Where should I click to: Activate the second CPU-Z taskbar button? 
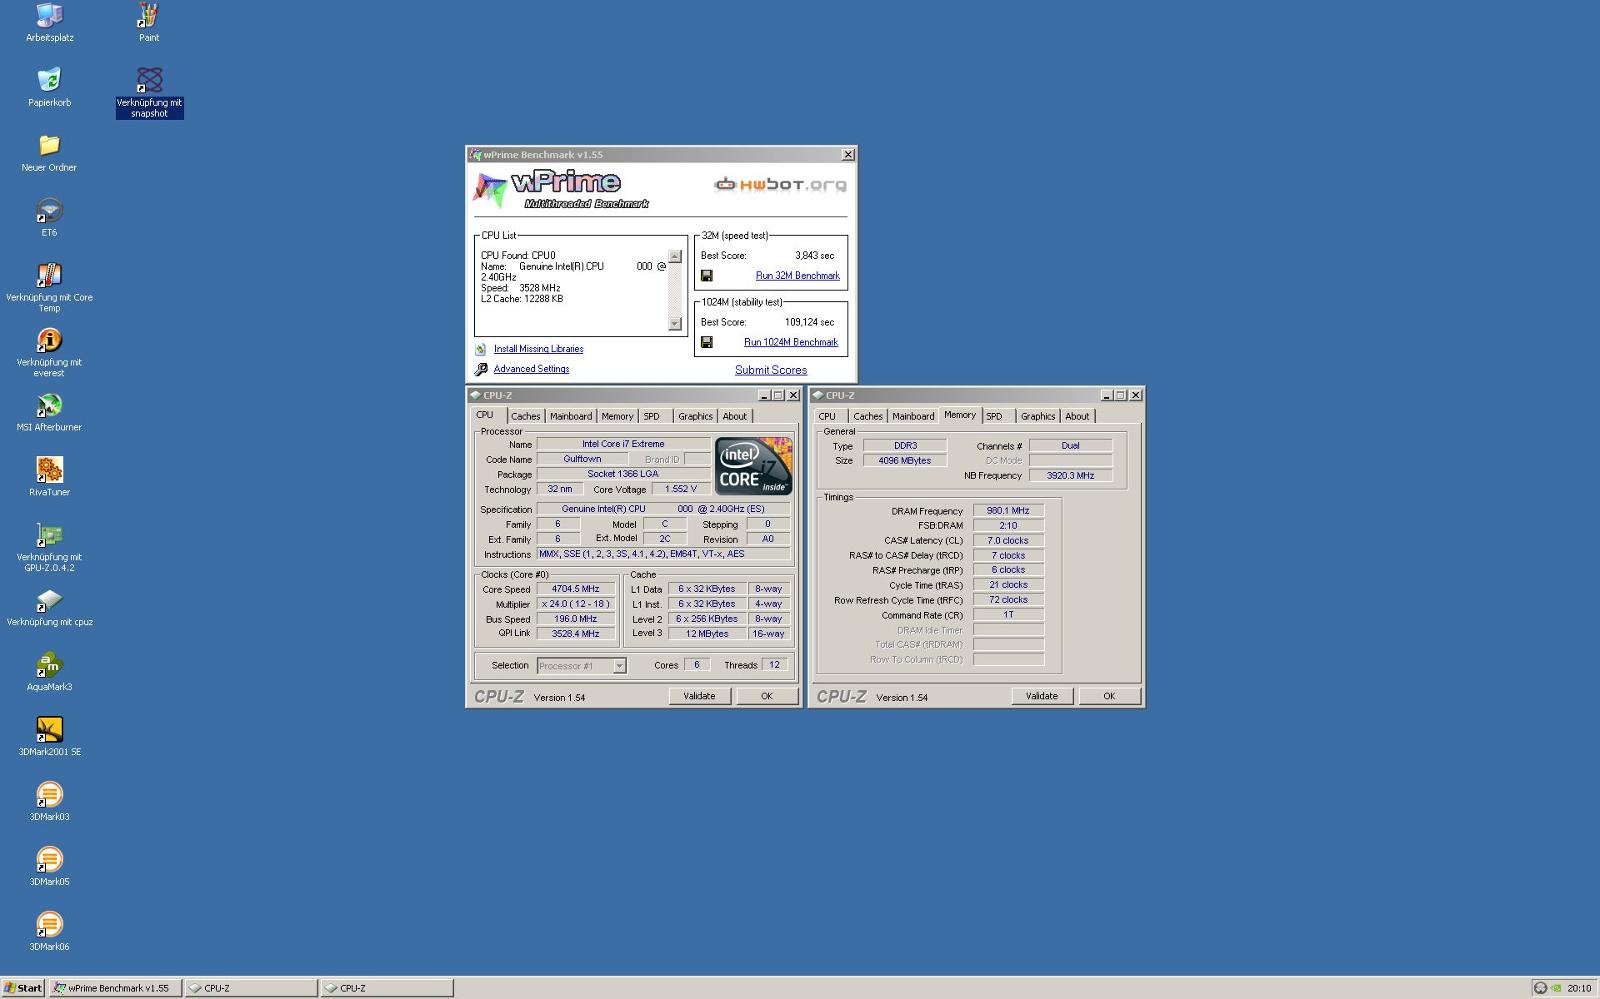pos(387,988)
